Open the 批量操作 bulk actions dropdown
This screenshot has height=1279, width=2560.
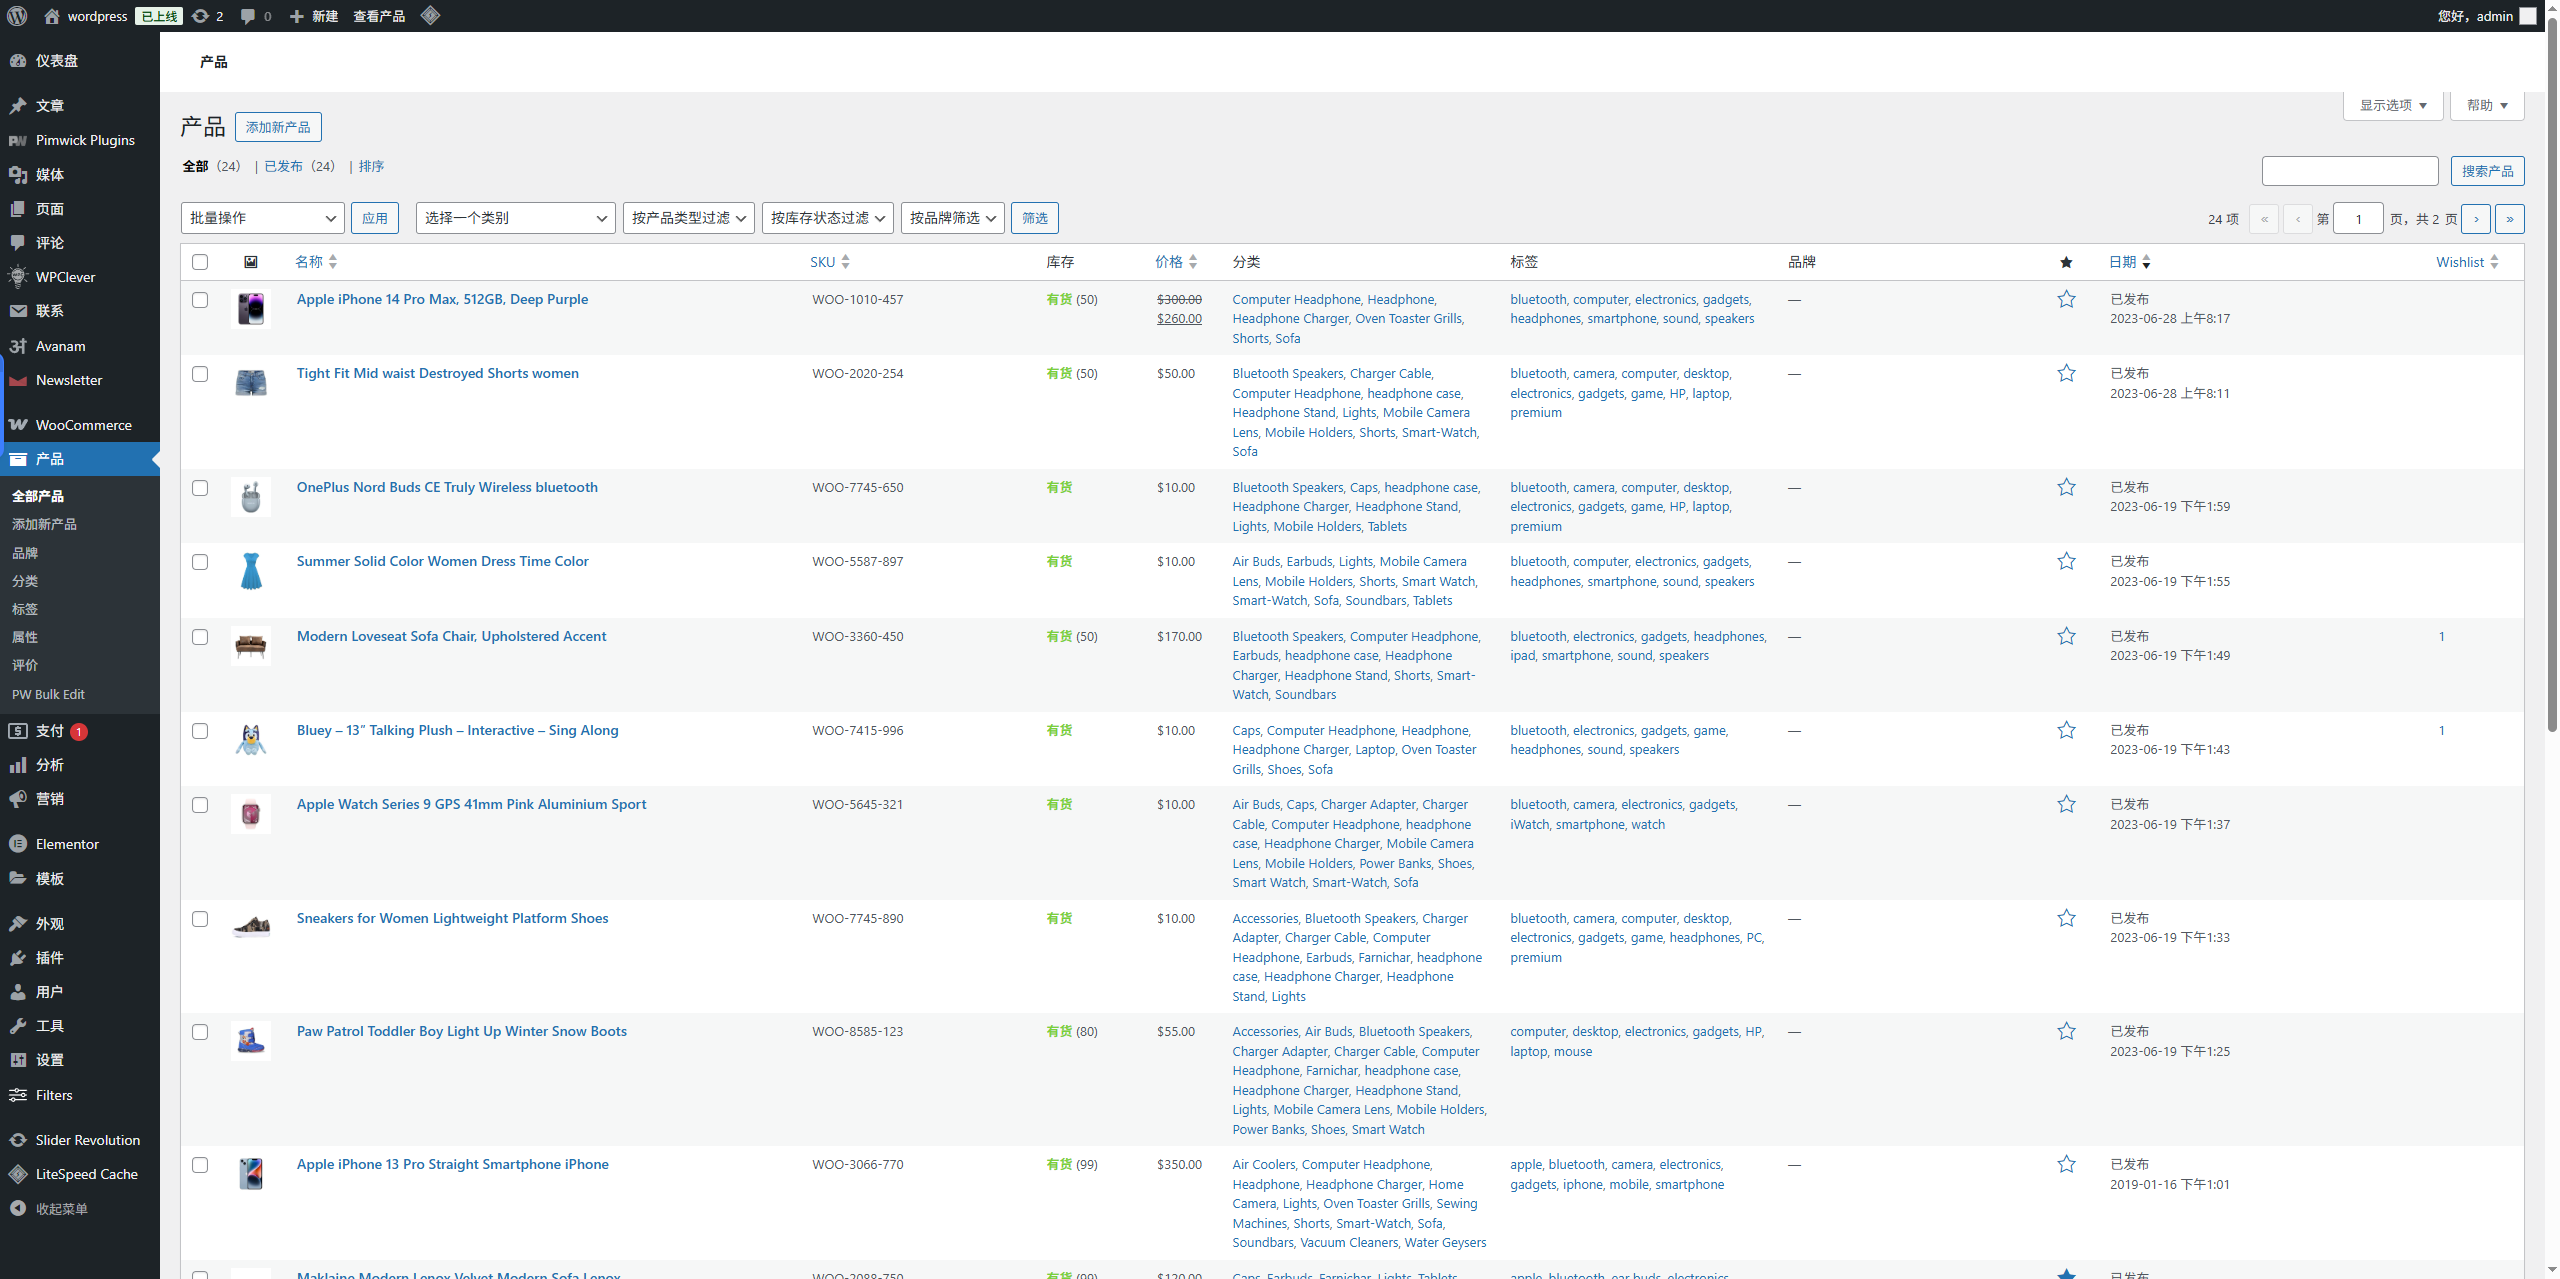(262, 218)
